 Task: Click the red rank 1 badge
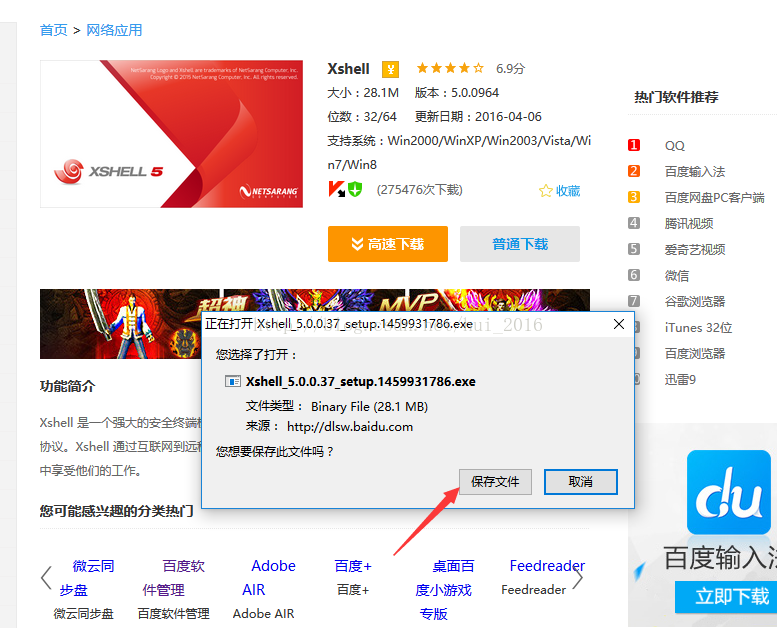click(x=634, y=145)
